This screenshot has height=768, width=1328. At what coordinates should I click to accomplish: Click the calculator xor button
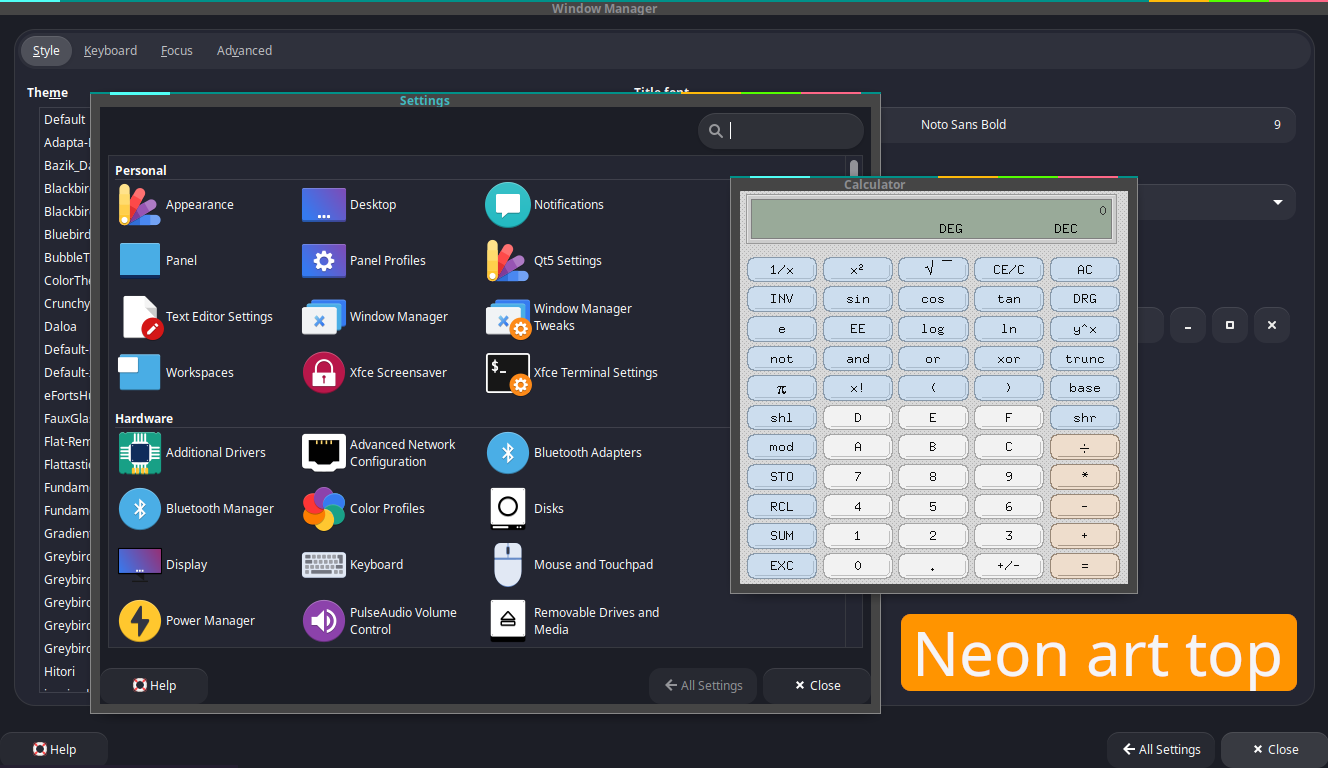point(1009,359)
